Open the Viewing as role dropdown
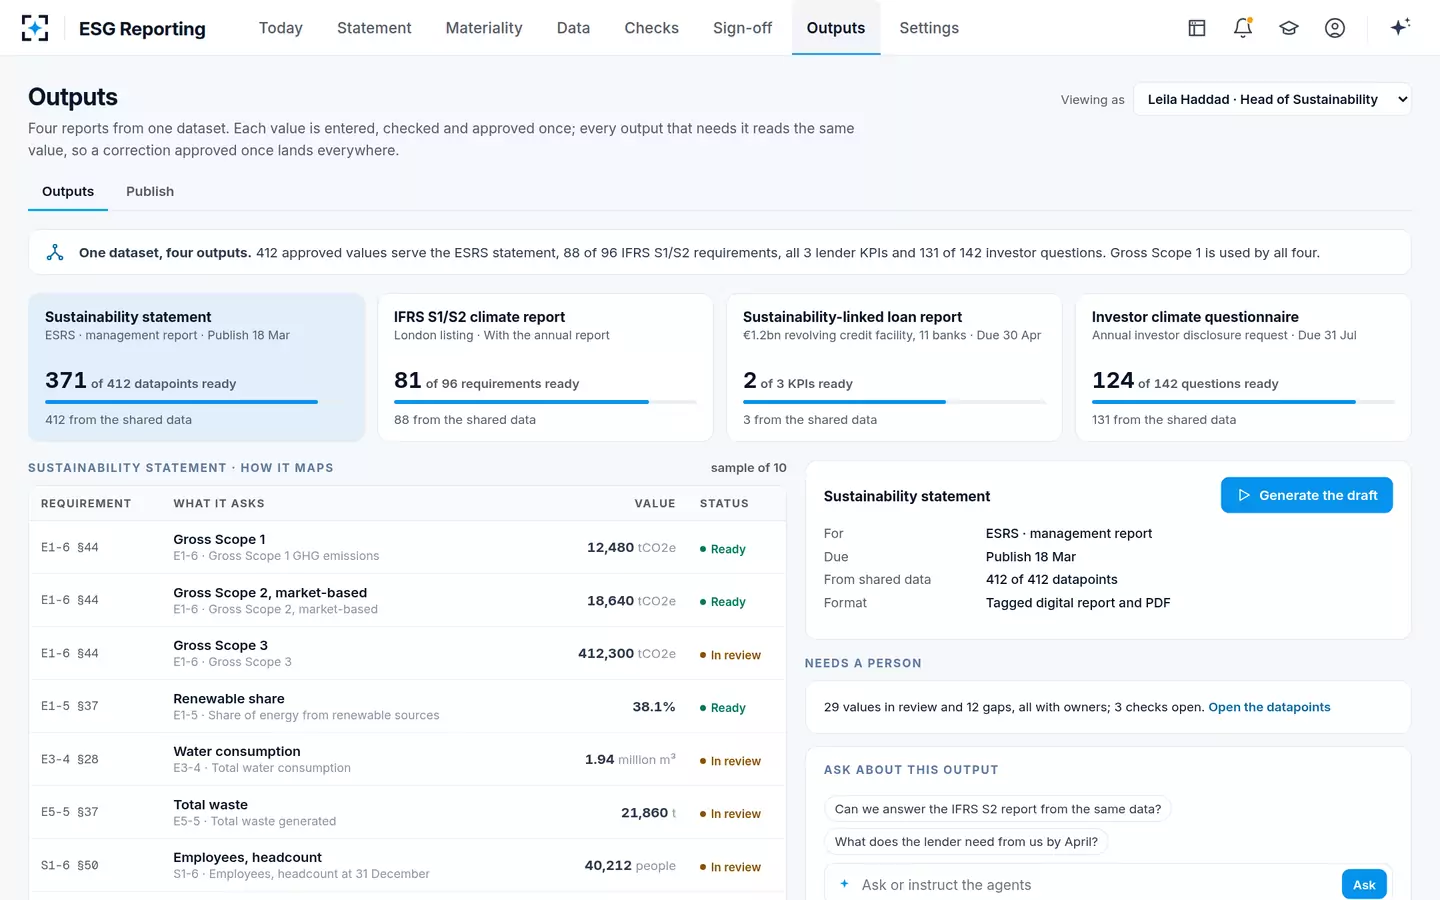This screenshot has height=900, width=1440. [1272, 99]
